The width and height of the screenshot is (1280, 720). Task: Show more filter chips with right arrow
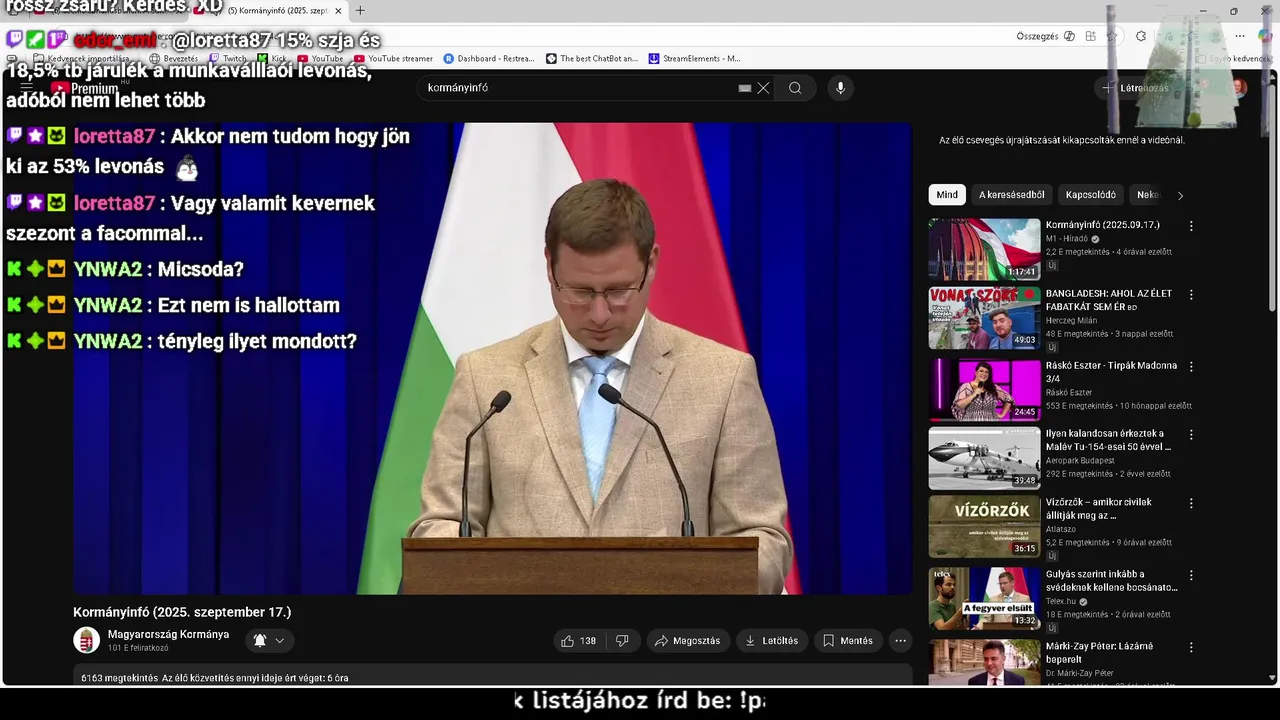click(x=1180, y=196)
